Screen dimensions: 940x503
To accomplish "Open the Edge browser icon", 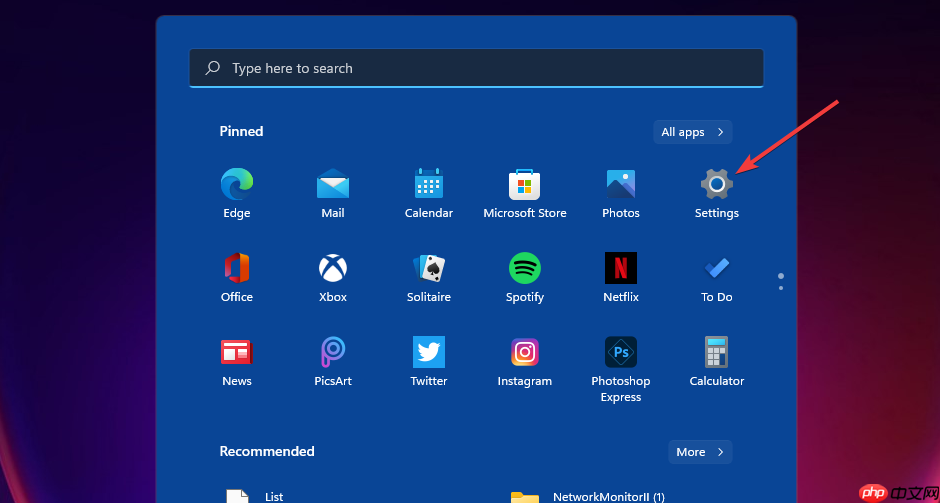I will tap(237, 184).
